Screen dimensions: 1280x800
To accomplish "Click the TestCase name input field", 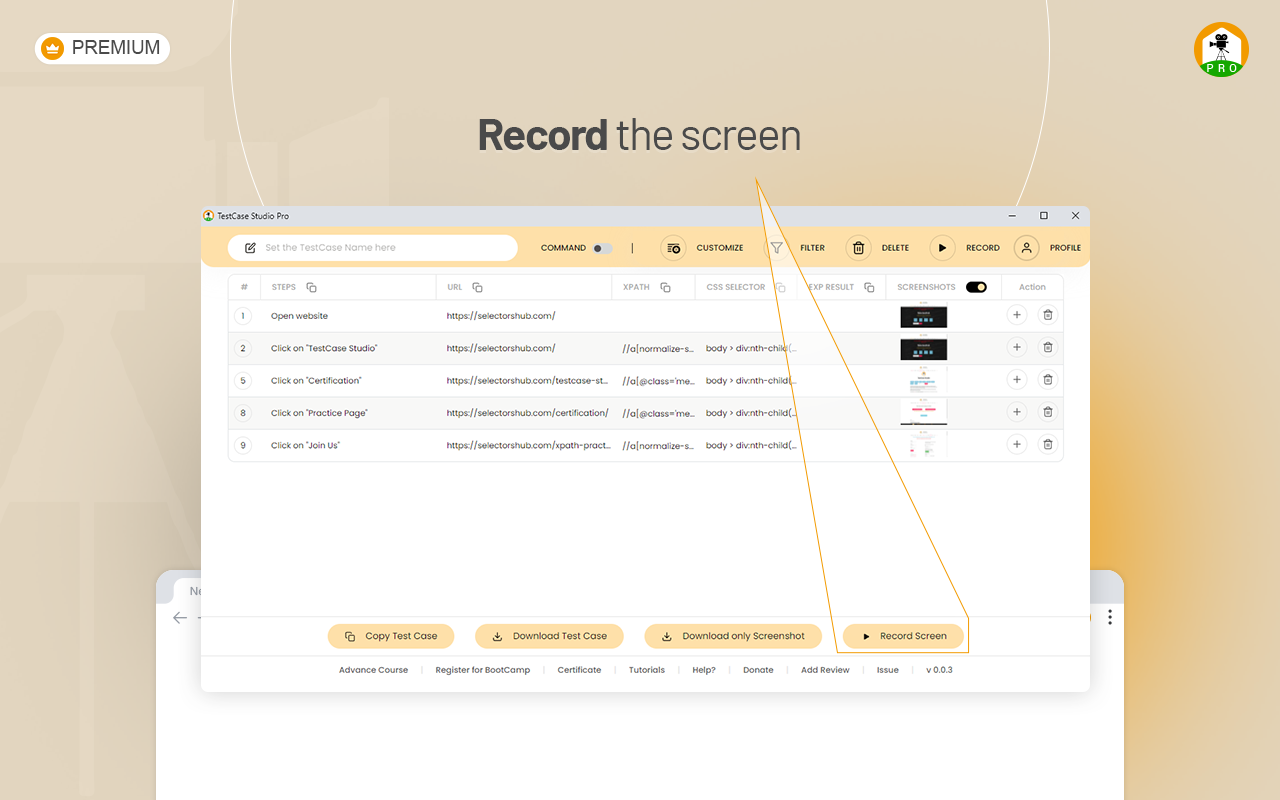I will 372,247.
